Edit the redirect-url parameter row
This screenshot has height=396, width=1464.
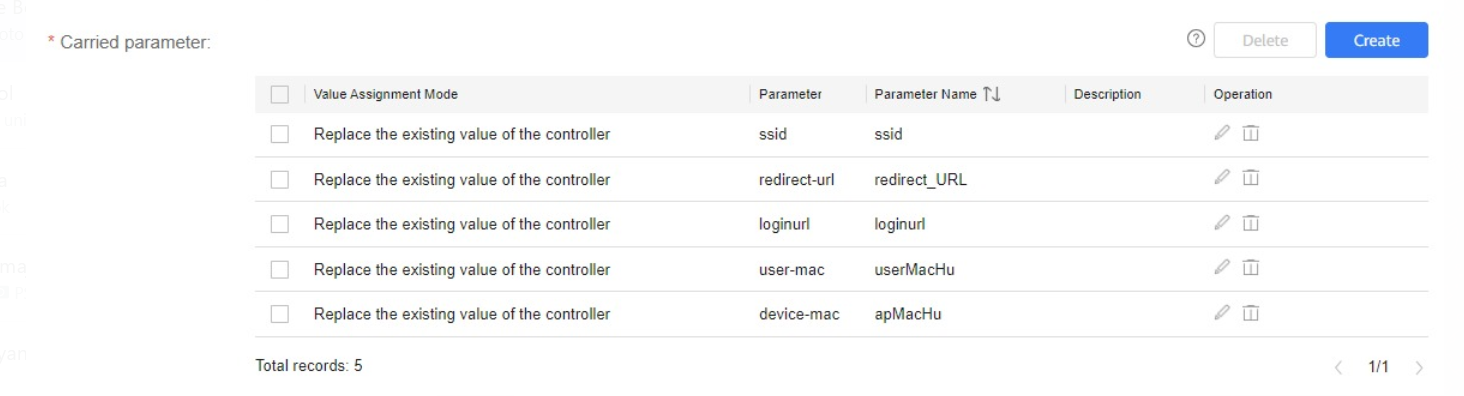pyautogui.click(x=1221, y=178)
